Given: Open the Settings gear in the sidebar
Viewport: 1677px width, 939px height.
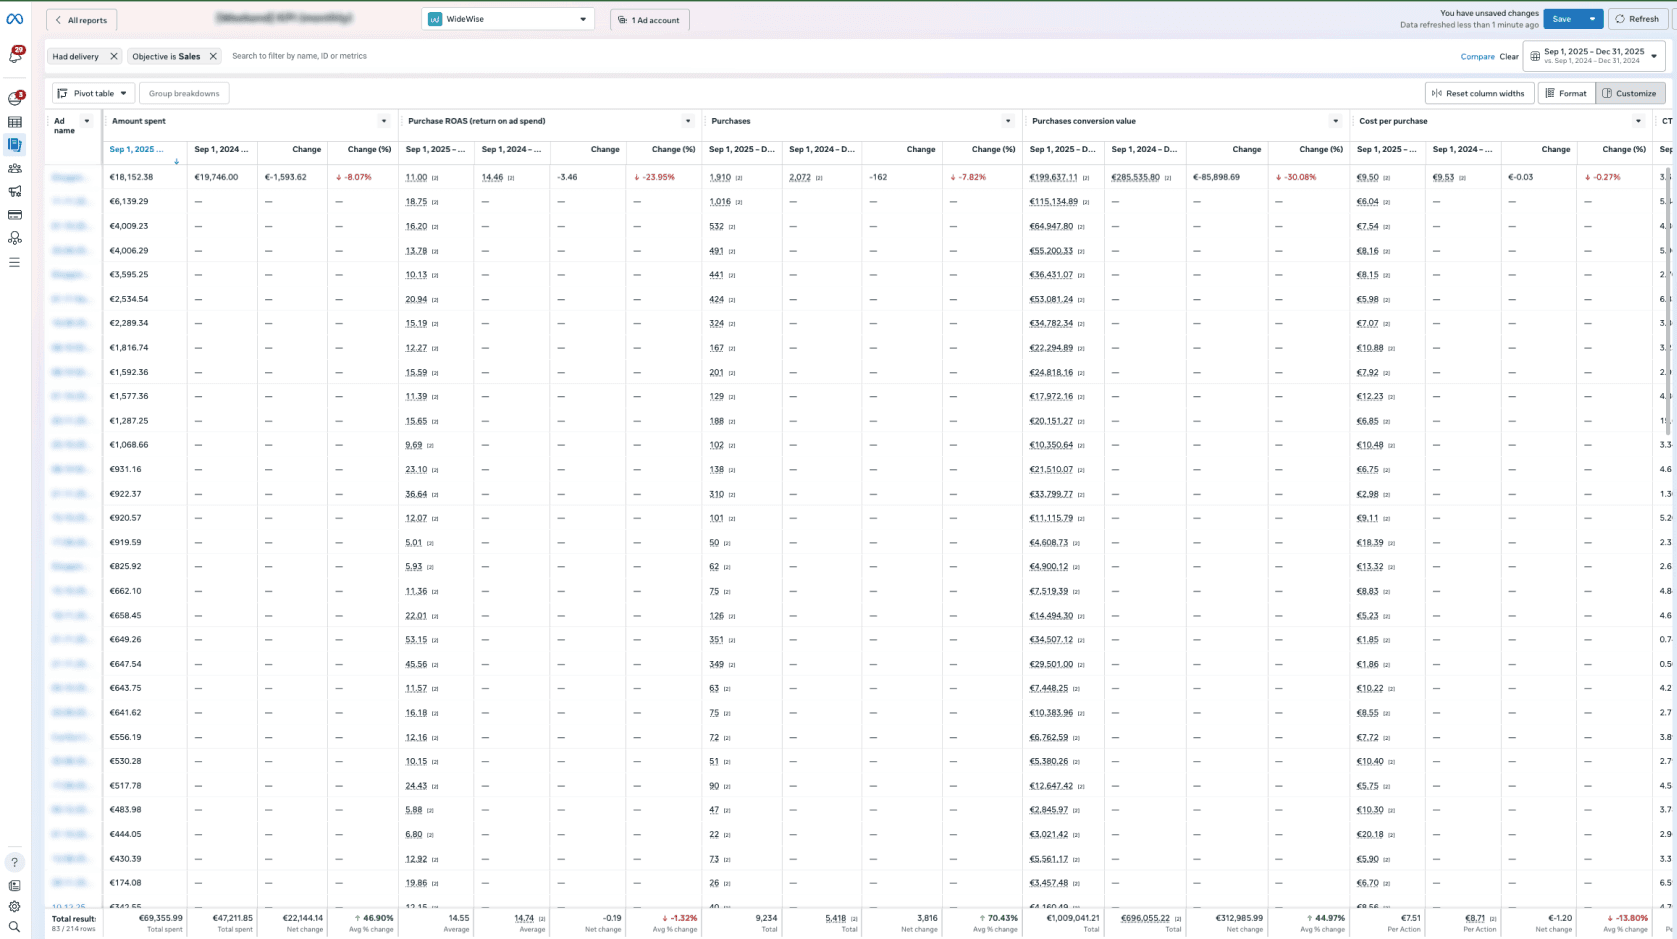Looking at the screenshot, I should (x=14, y=905).
